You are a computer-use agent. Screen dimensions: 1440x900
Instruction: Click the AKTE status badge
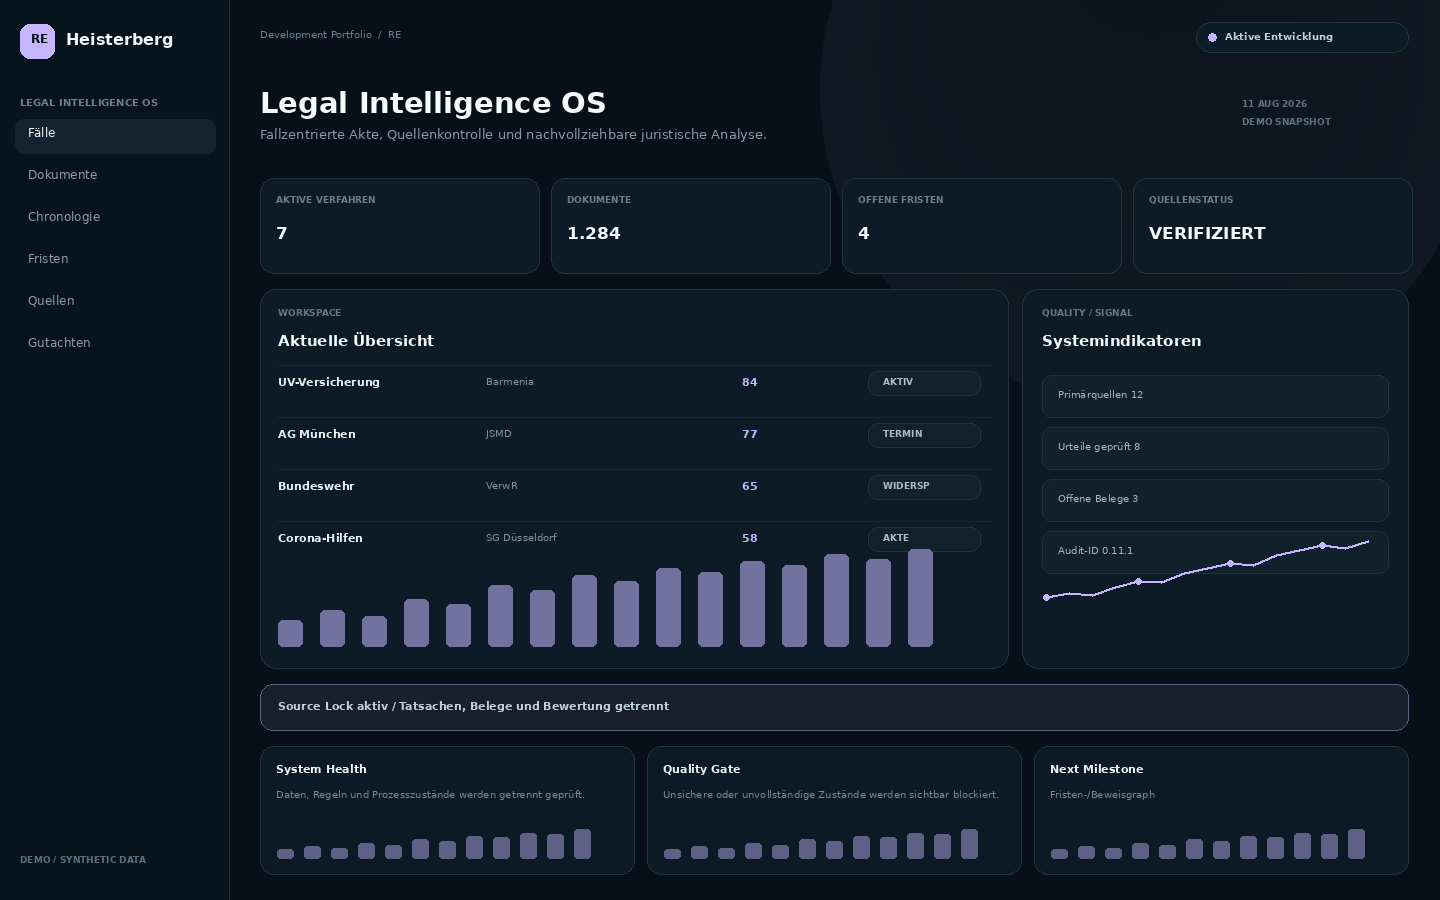pyautogui.click(x=924, y=539)
